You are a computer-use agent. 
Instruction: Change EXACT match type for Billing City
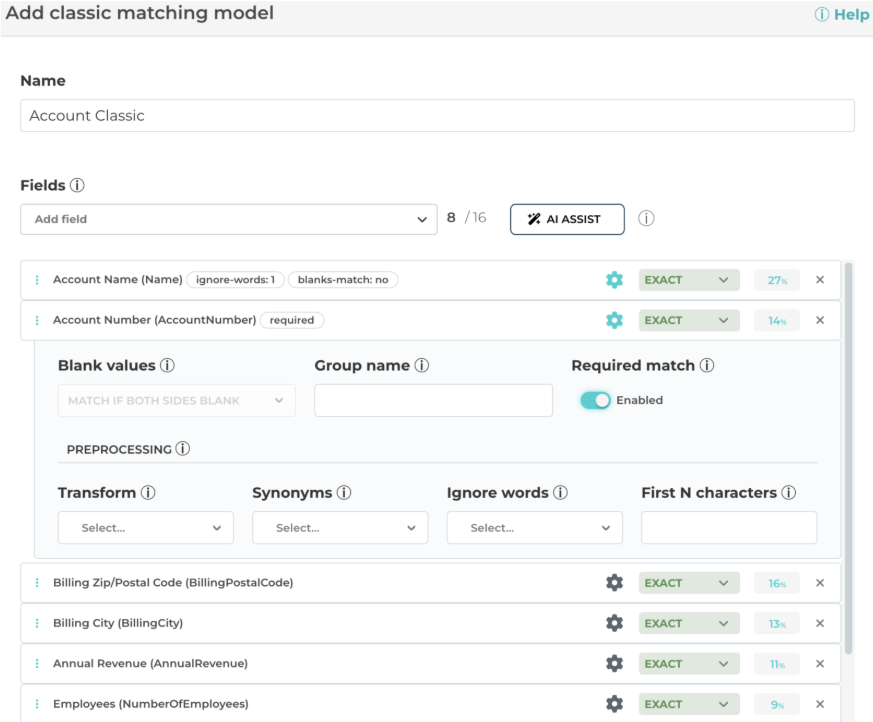coord(689,623)
